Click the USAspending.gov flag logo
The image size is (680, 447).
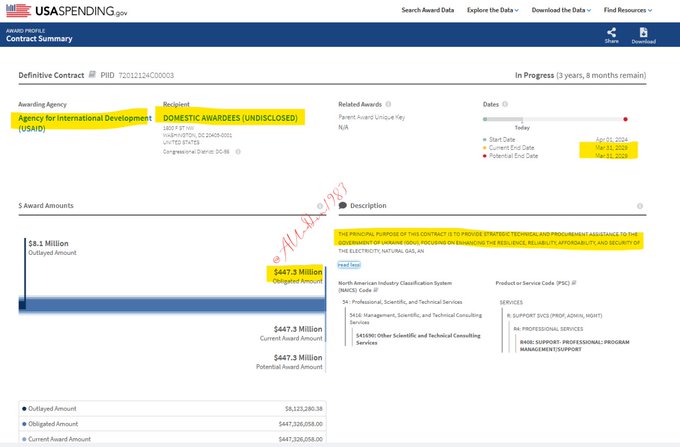click(19, 10)
